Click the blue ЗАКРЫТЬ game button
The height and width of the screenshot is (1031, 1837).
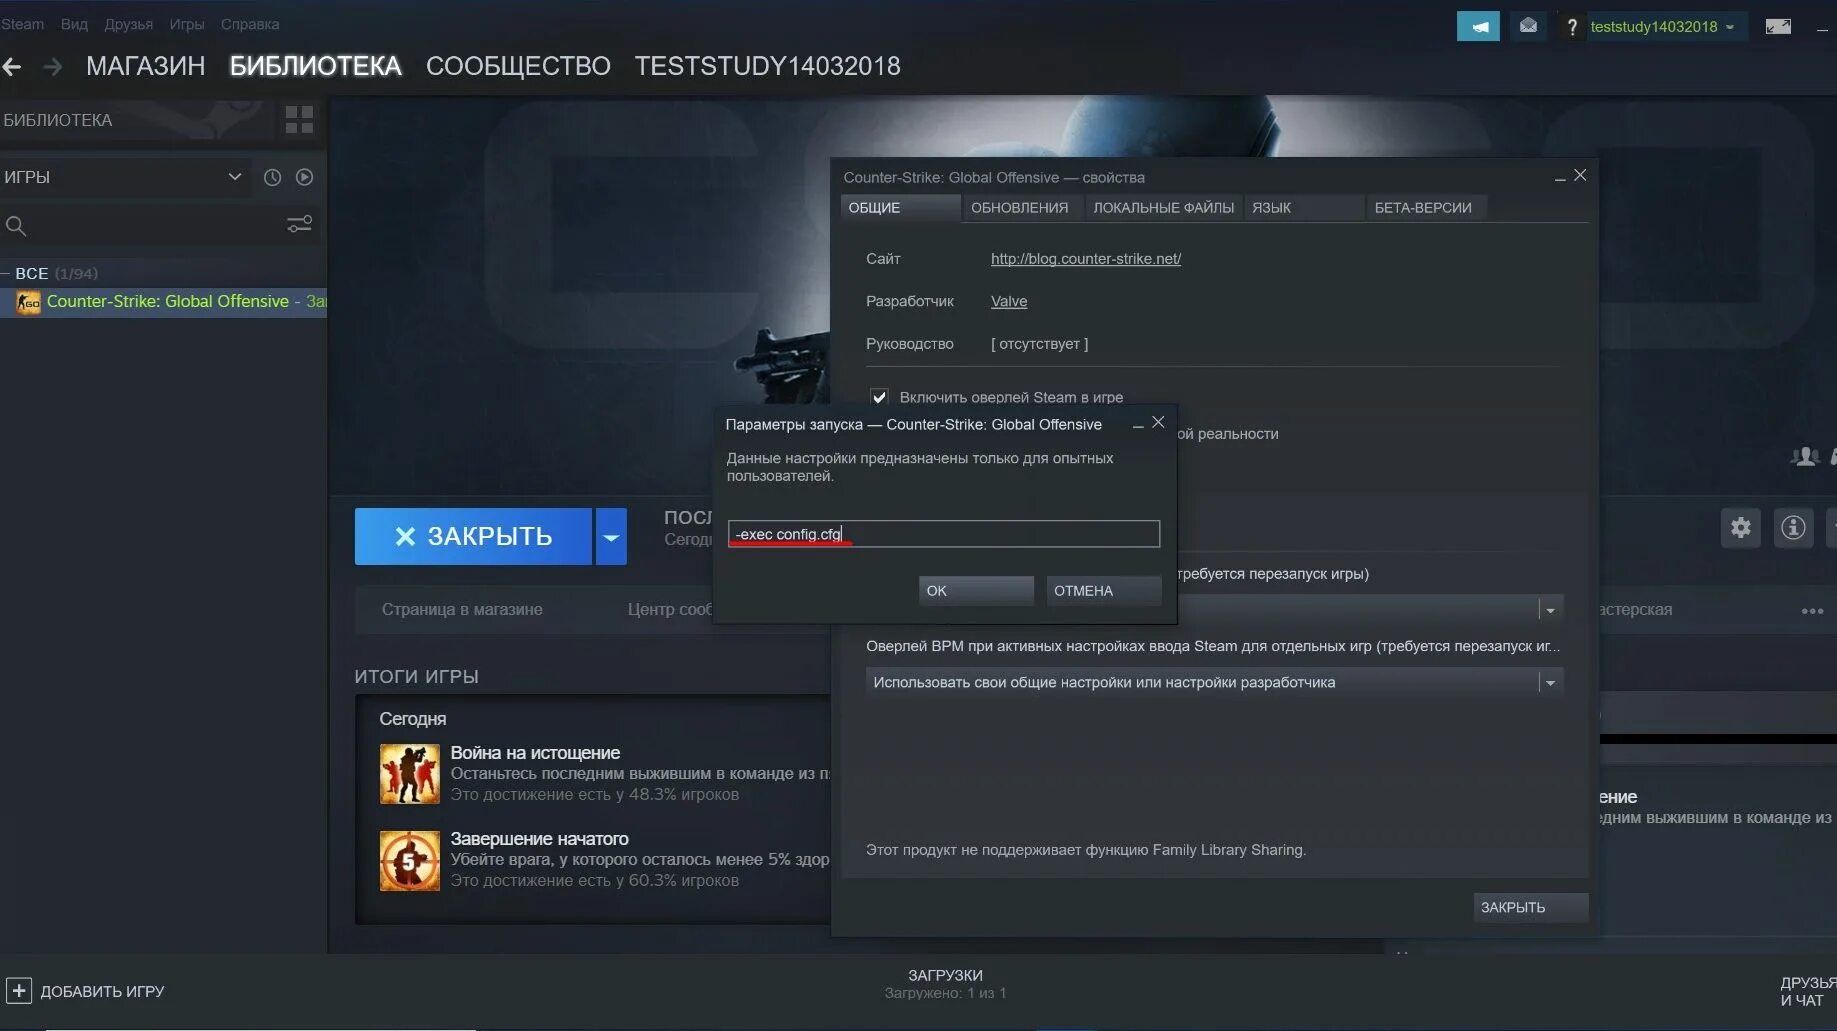473,537
